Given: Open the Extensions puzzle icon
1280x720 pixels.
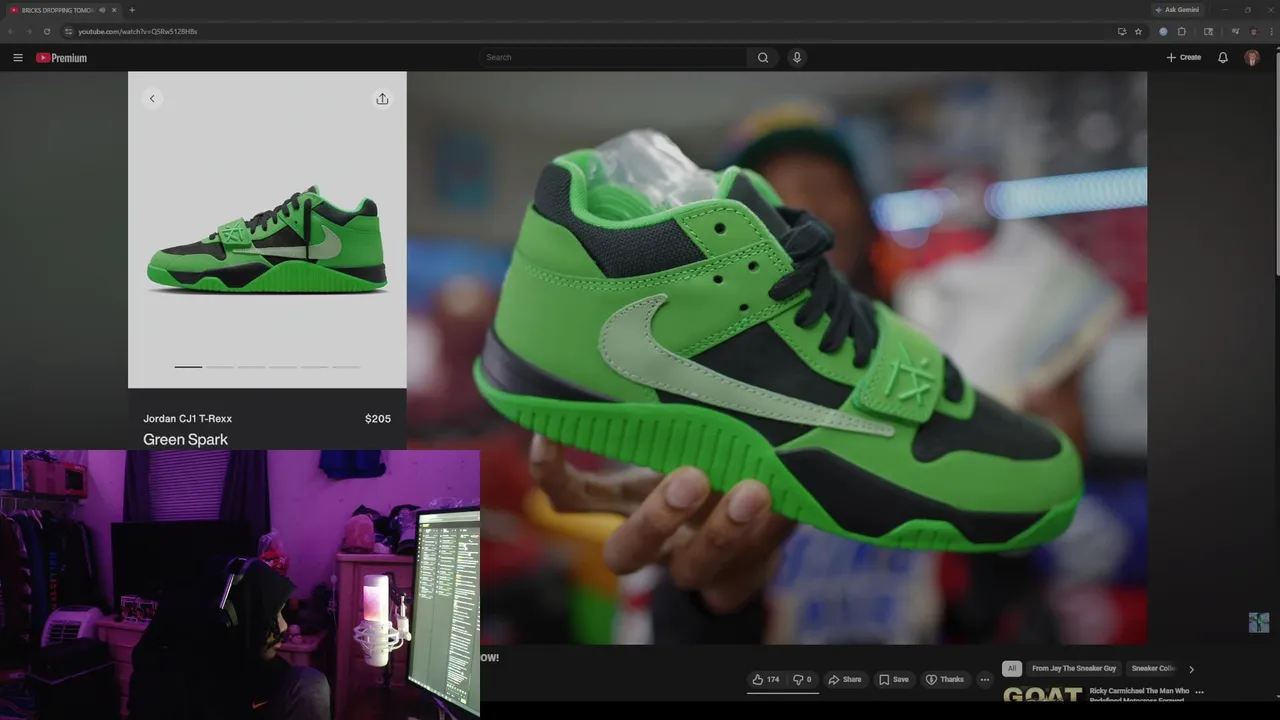Looking at the screenshot, I should [x=1181, y=31].
